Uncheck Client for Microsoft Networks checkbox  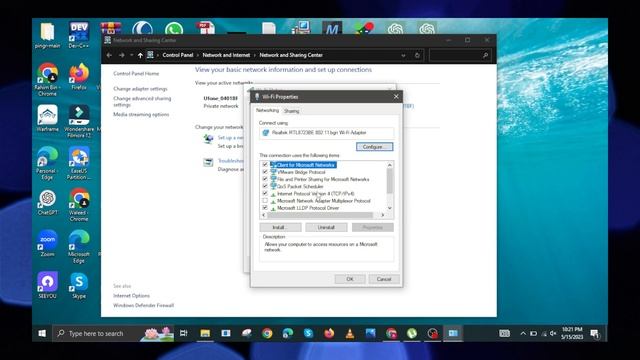[x=265, y=165]
